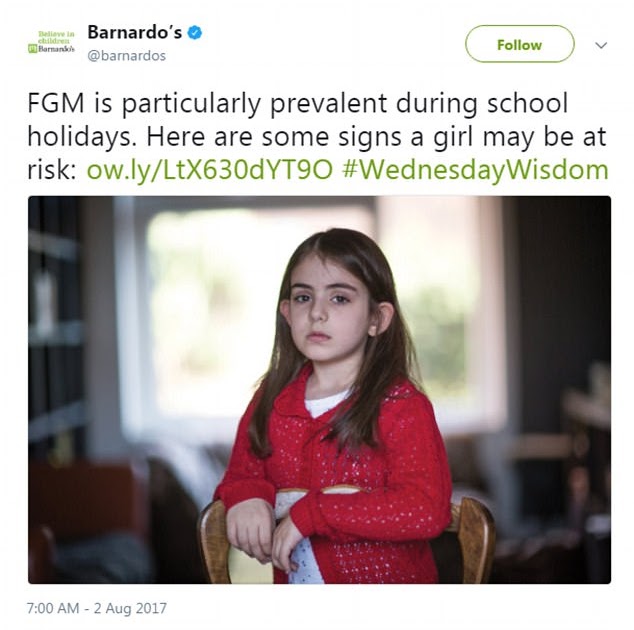This screenshot has height=630, width=634.
Task: Click the small green square Barnardo's logo icon
Action: click(32, 49)
